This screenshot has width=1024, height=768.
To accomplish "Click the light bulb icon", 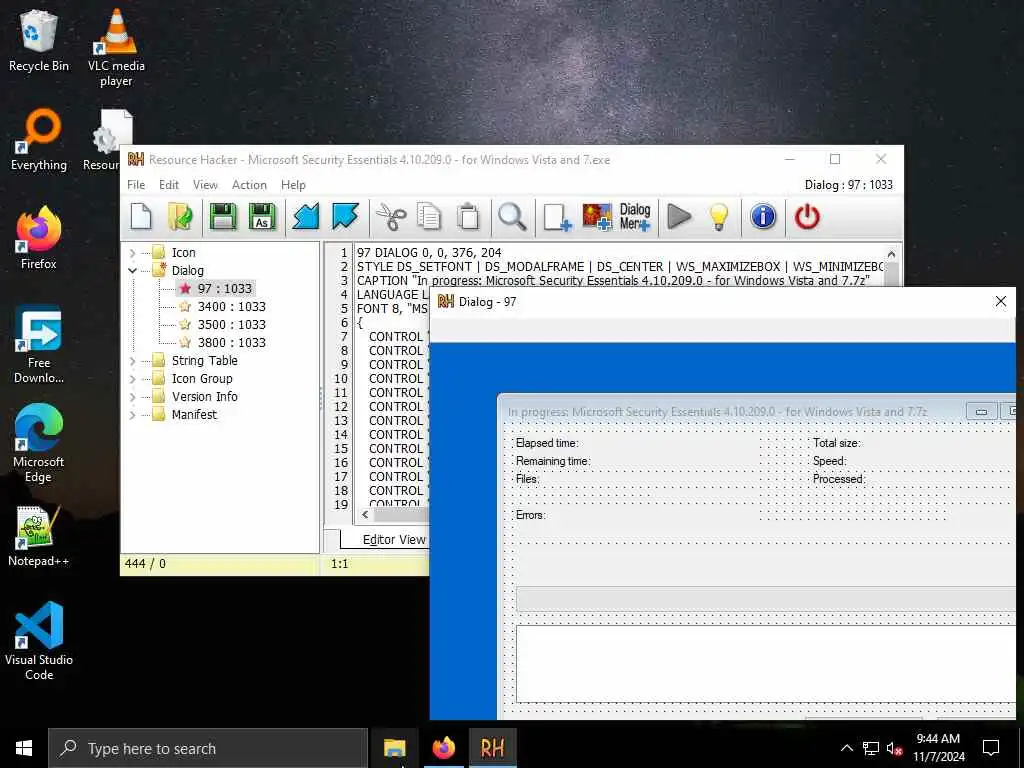I will point(718,217).
